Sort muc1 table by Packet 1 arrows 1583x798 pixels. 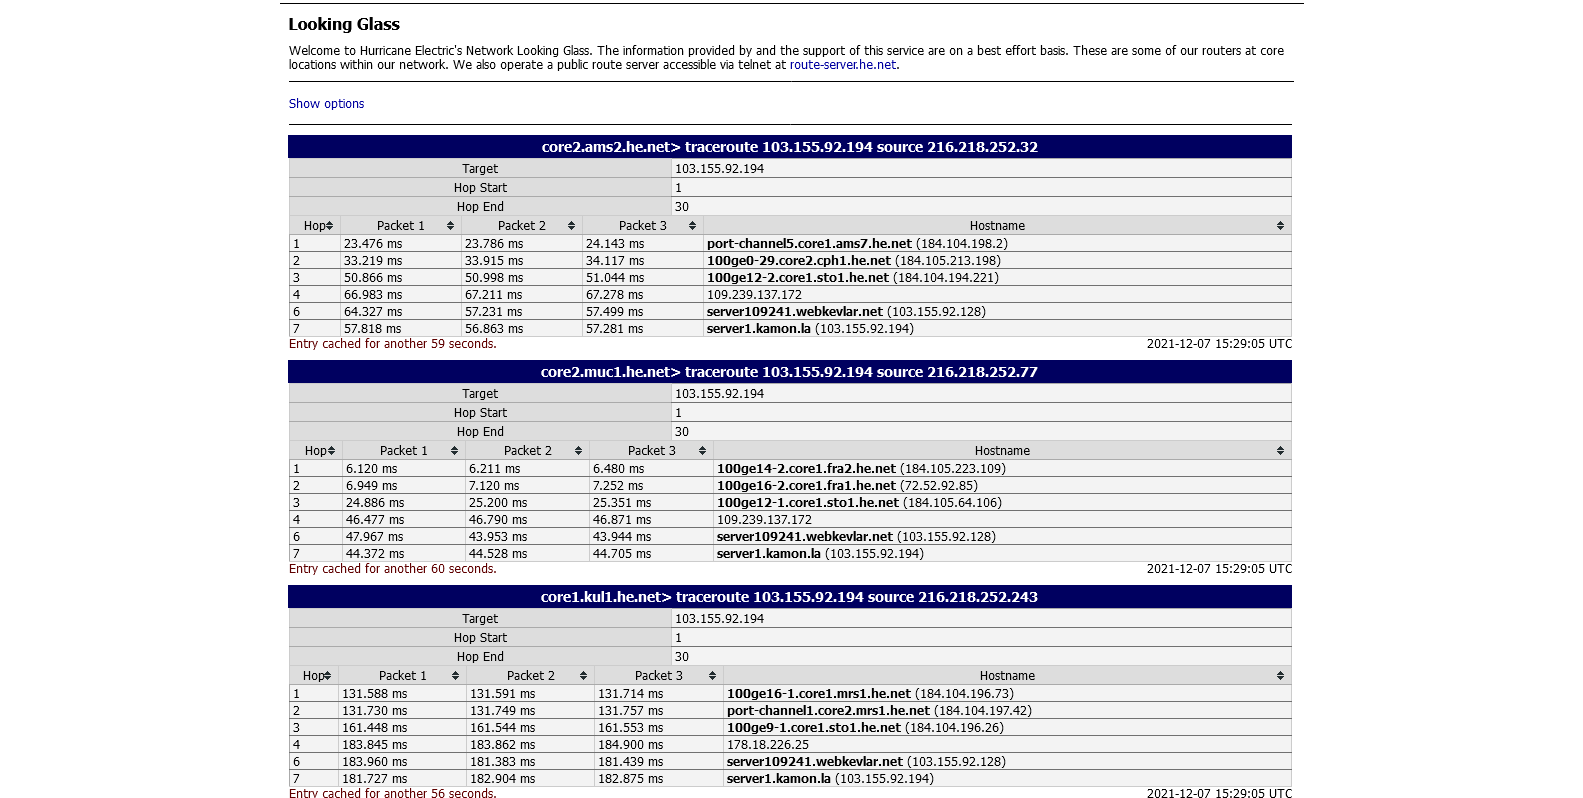[x=454, y=451]
